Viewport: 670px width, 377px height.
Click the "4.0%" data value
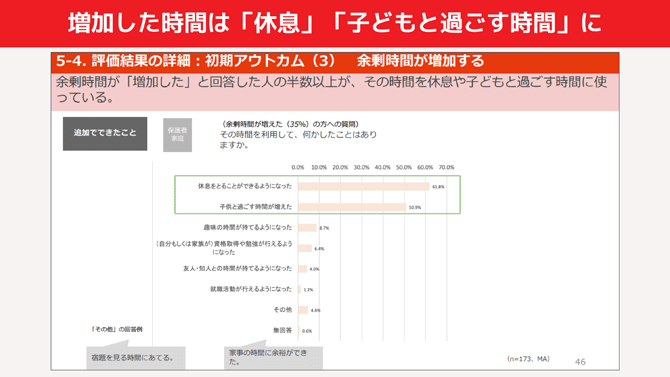tap(314, 269)
